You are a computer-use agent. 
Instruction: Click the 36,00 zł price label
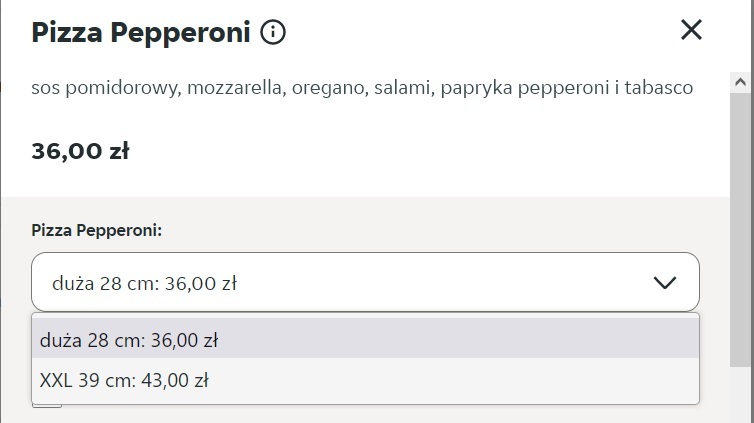coord(80,151)
